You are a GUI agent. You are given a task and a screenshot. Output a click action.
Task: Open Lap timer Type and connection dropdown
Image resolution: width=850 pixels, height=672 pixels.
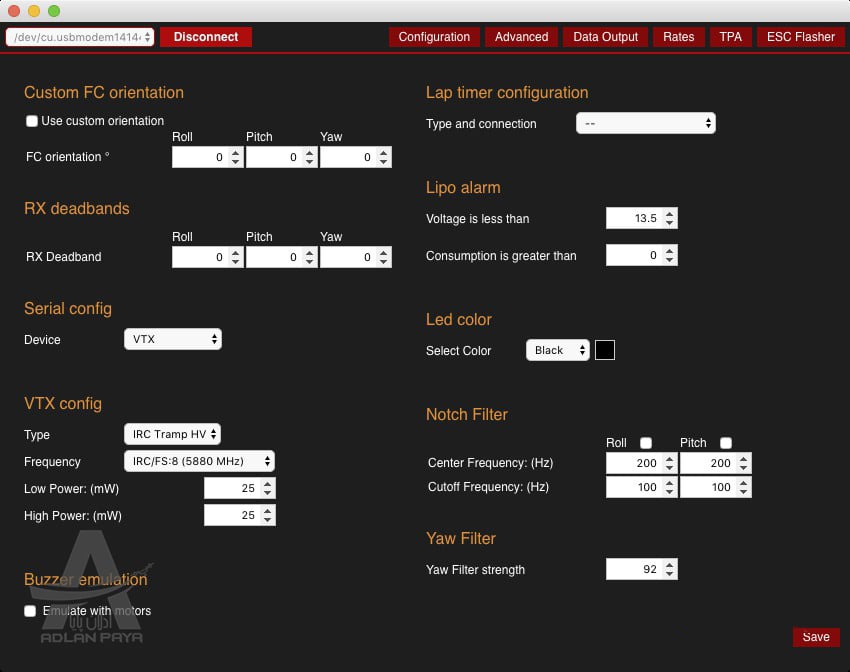(x=646, y=123)
